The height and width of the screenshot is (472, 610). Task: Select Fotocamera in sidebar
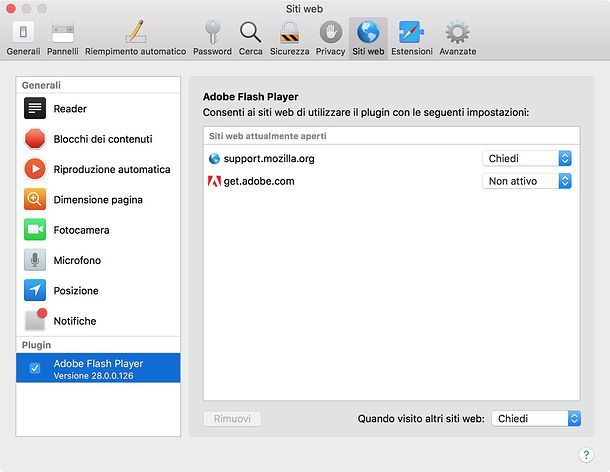coord(98,230)
